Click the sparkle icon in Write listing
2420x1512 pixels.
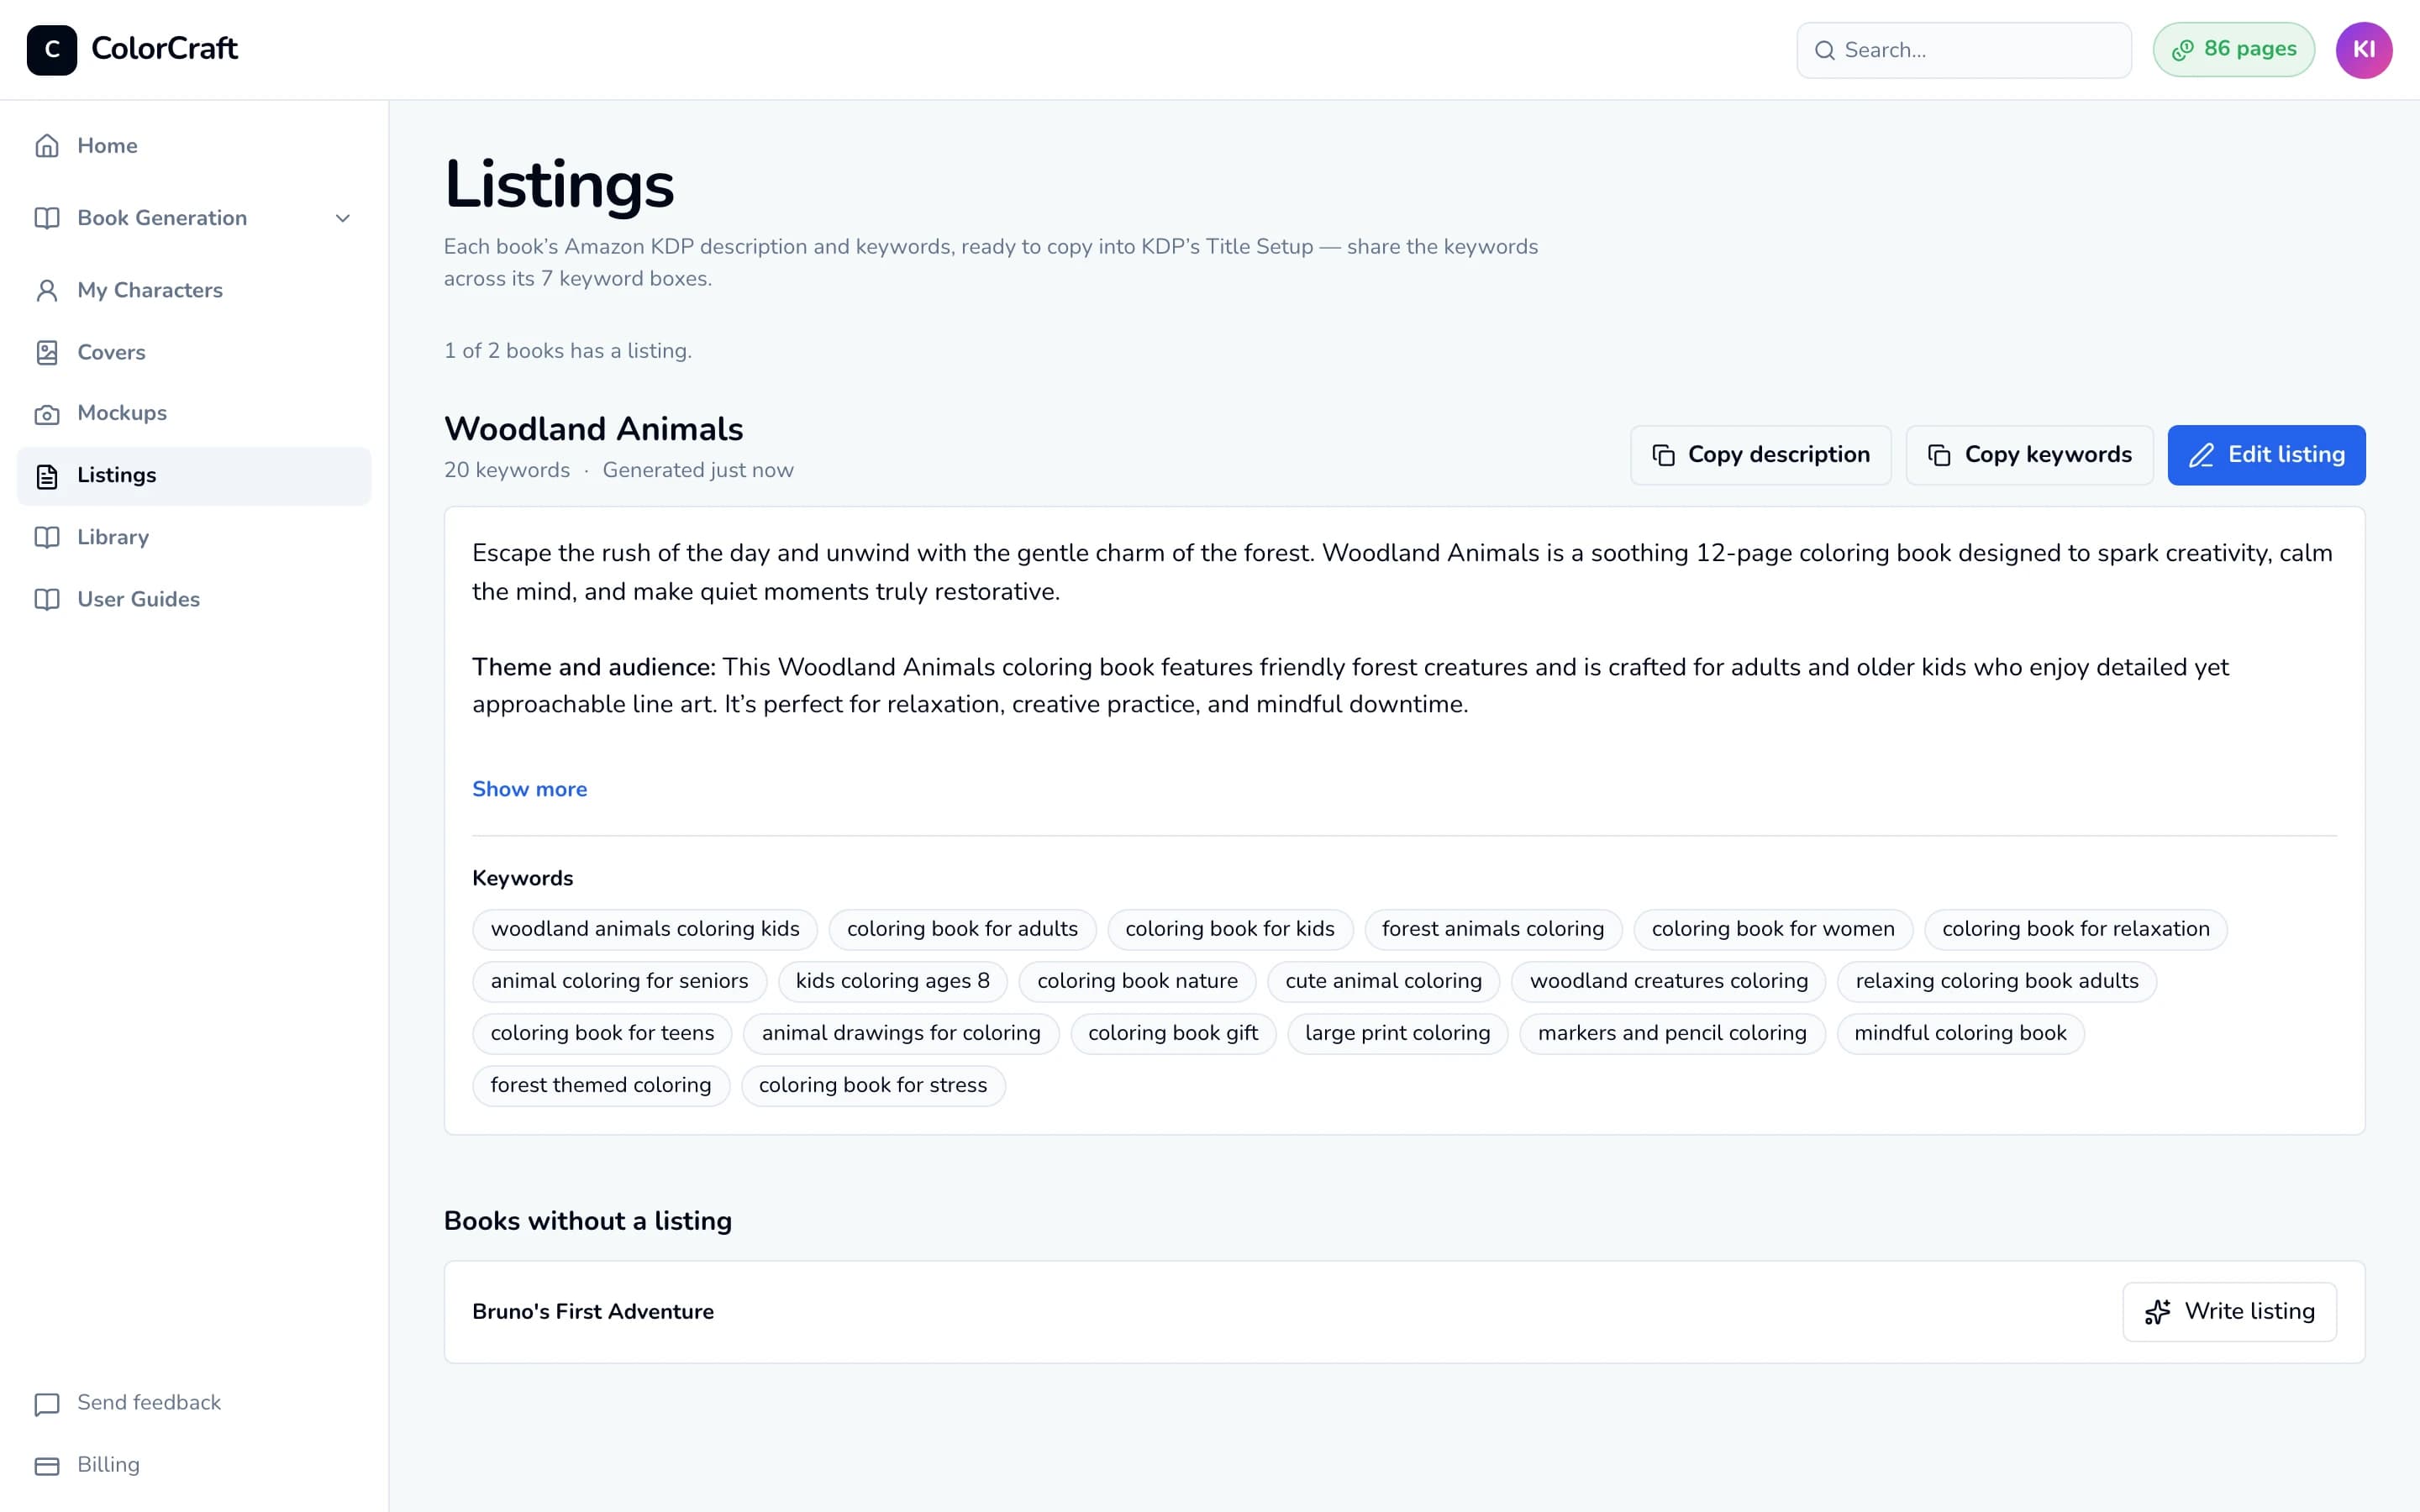[2158, 1312]
